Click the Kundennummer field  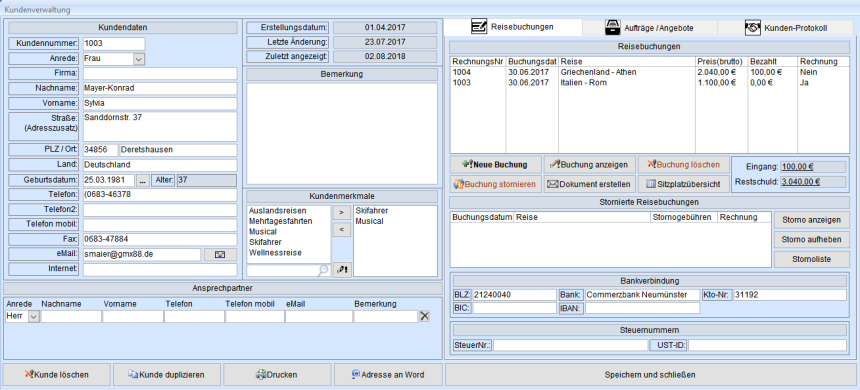pyautogui.click(x=114, y=43)
